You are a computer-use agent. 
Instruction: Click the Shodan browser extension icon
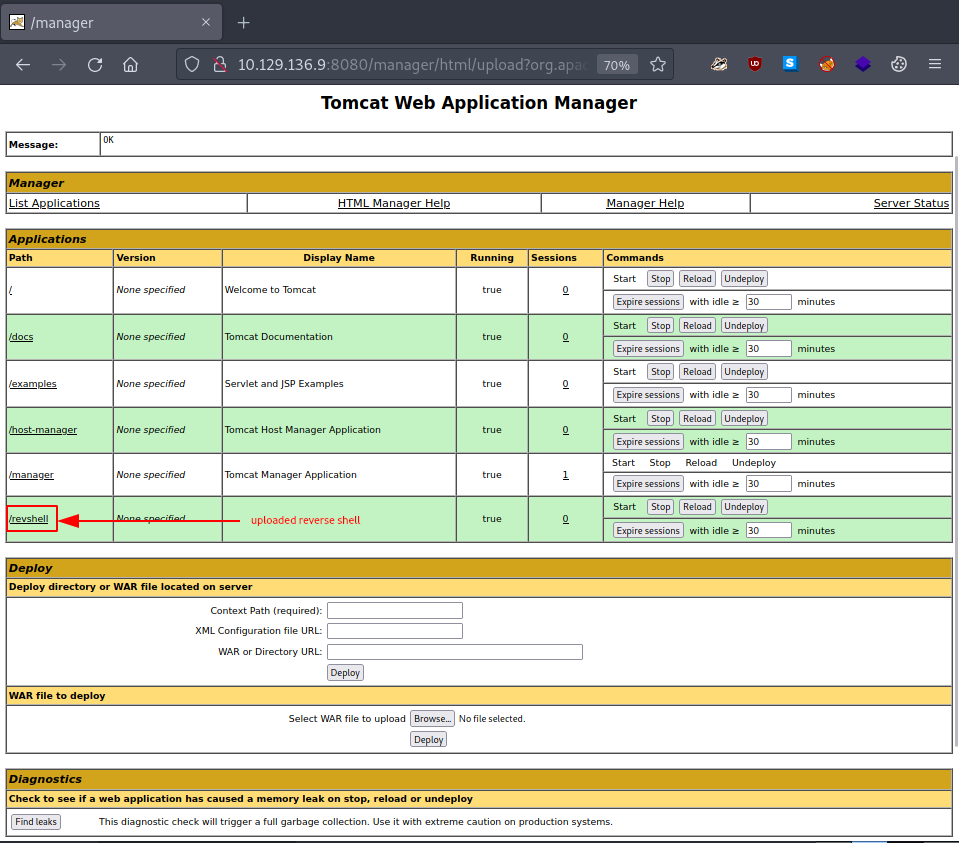(791, 63)
